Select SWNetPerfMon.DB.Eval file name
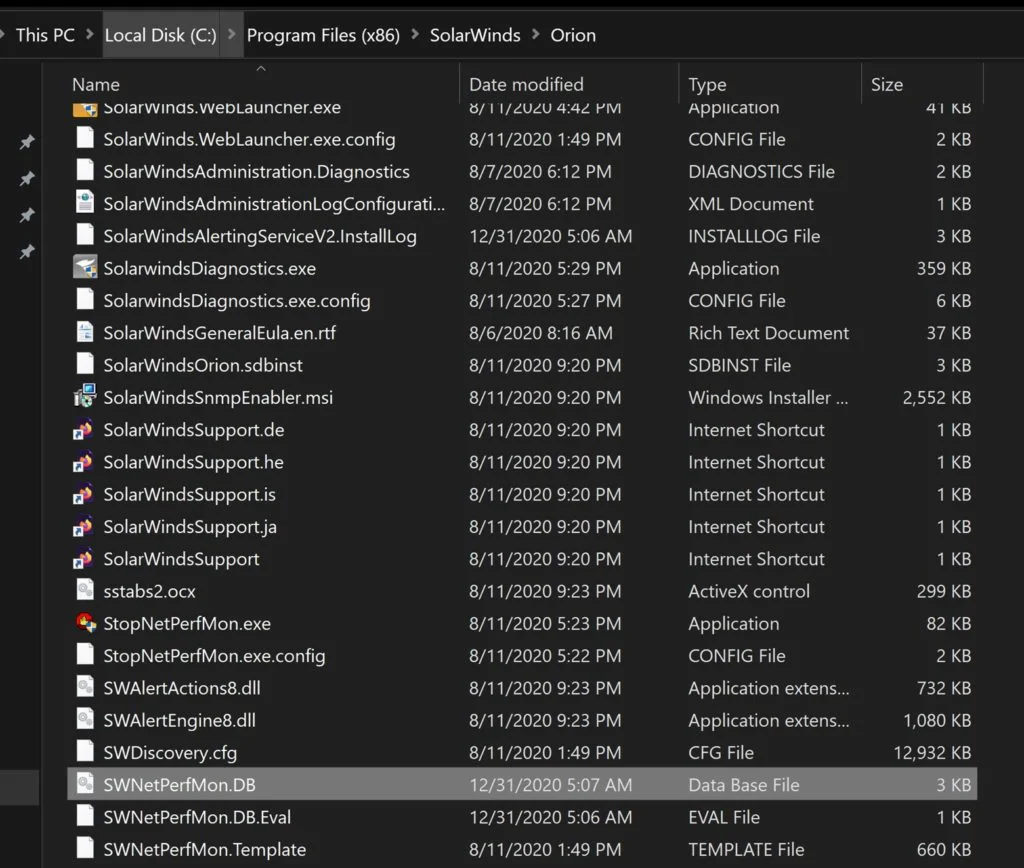Image resolution: width=1024 pixels, height=868 pixels. (197, 817)
